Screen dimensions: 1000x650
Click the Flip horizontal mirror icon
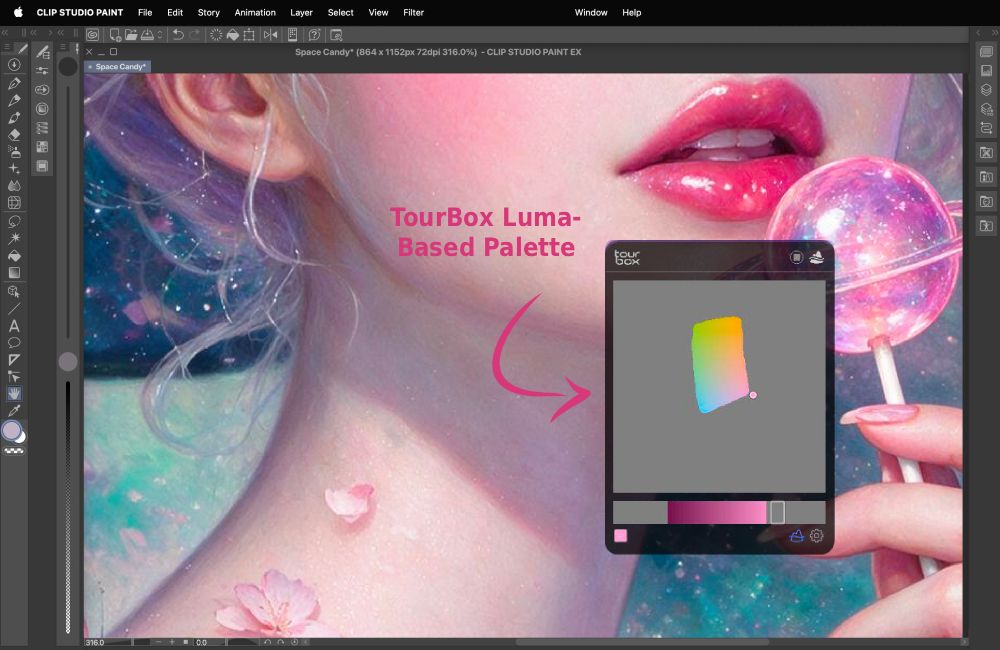pos(270,34)
